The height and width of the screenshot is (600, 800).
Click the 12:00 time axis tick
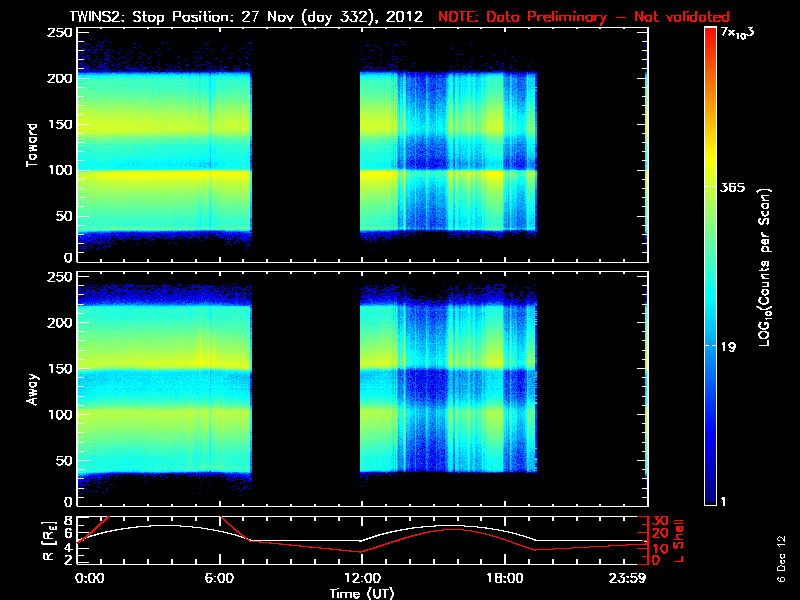pyautogui.click(x=361, y=578)
